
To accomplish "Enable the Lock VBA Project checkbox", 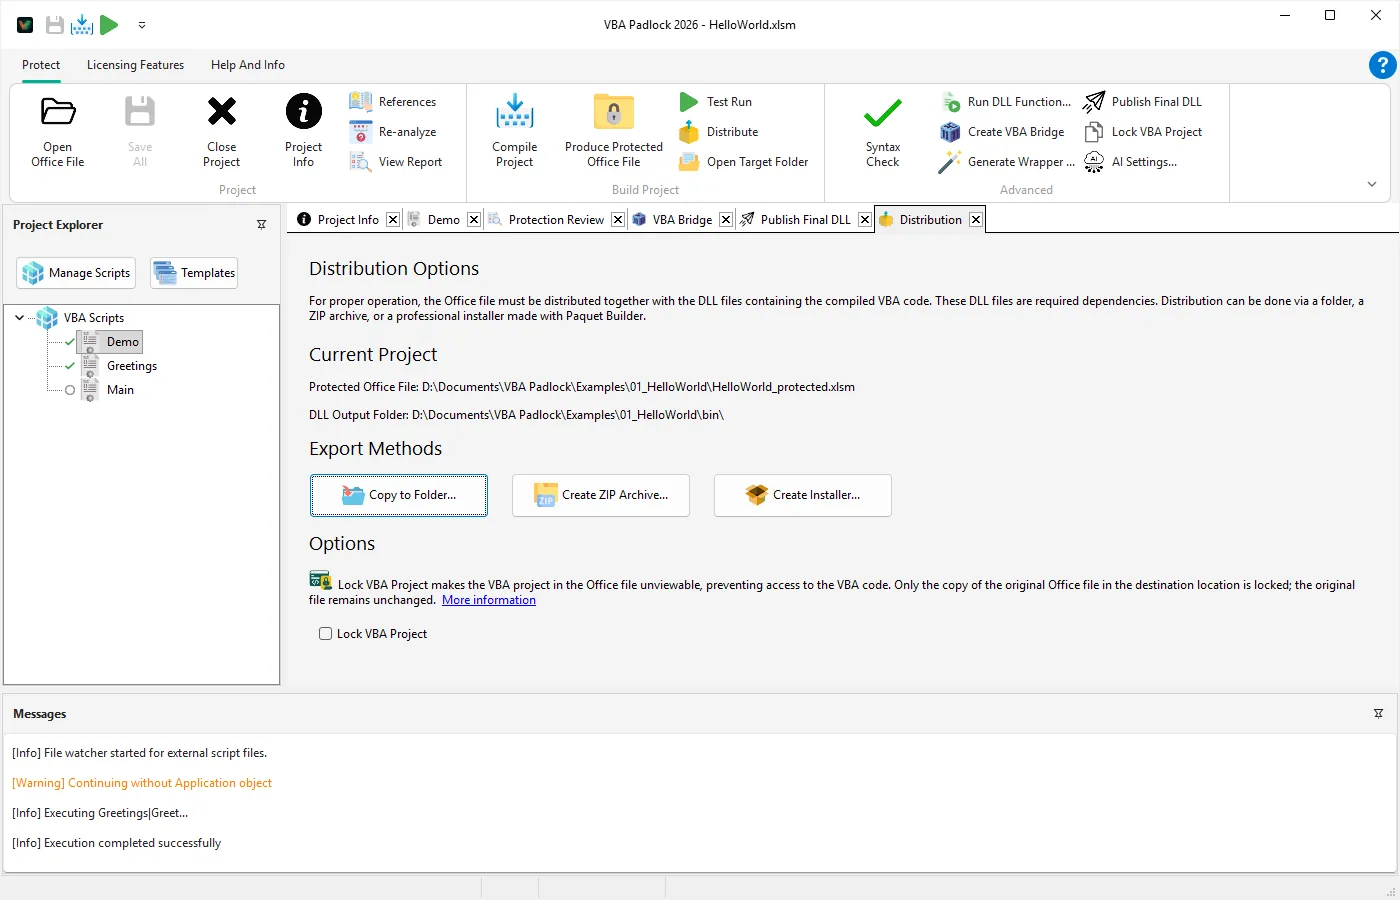I will point(325,633).
